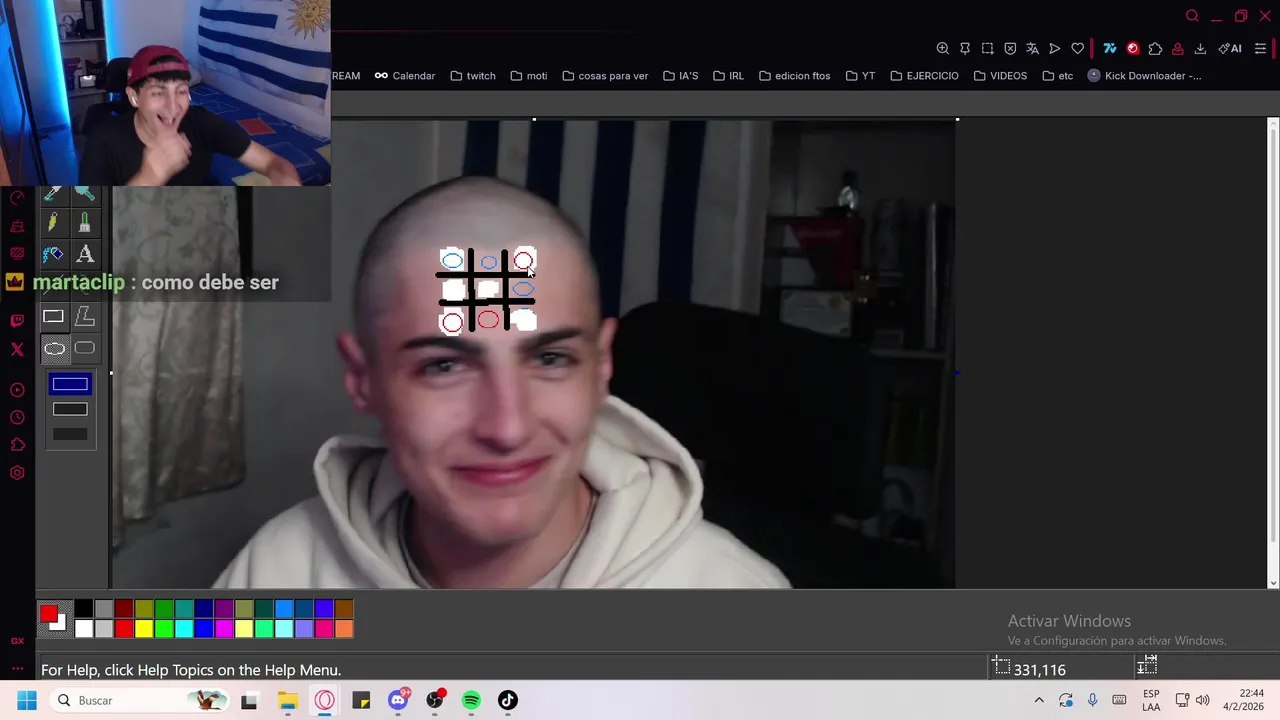This screenshot has height=720, width=1280.
Task: Open the twitch bookmarks folder
Action: click(473, 76)
